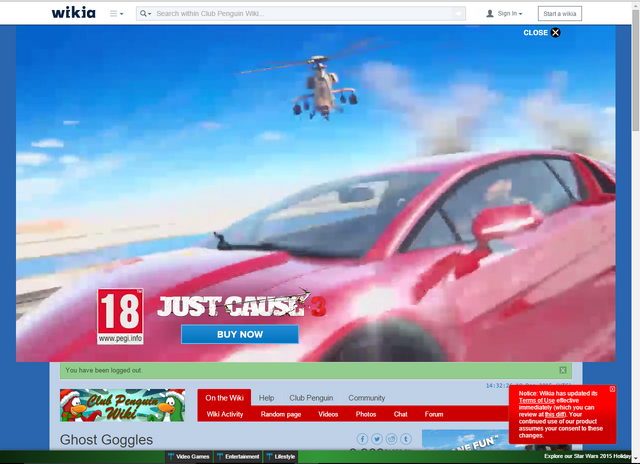Open Lifestyle in footer bar
640x464 pixels.
(281, 457)
